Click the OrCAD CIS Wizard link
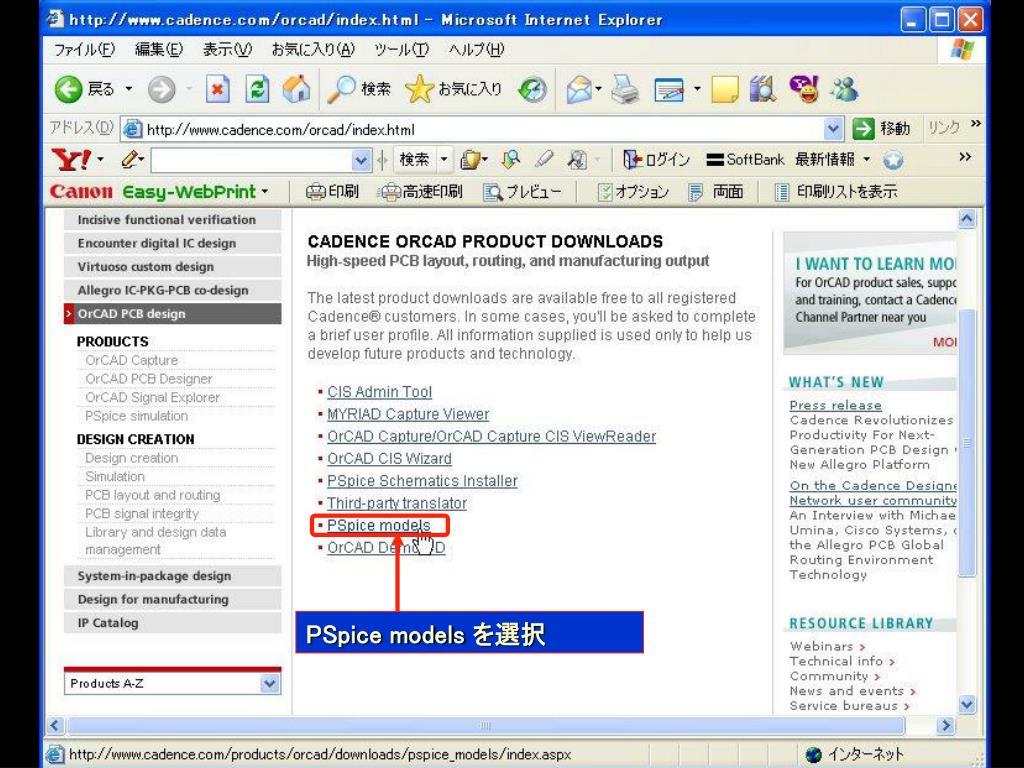The height and width of the screenshot is (768, 1024). 389,458
